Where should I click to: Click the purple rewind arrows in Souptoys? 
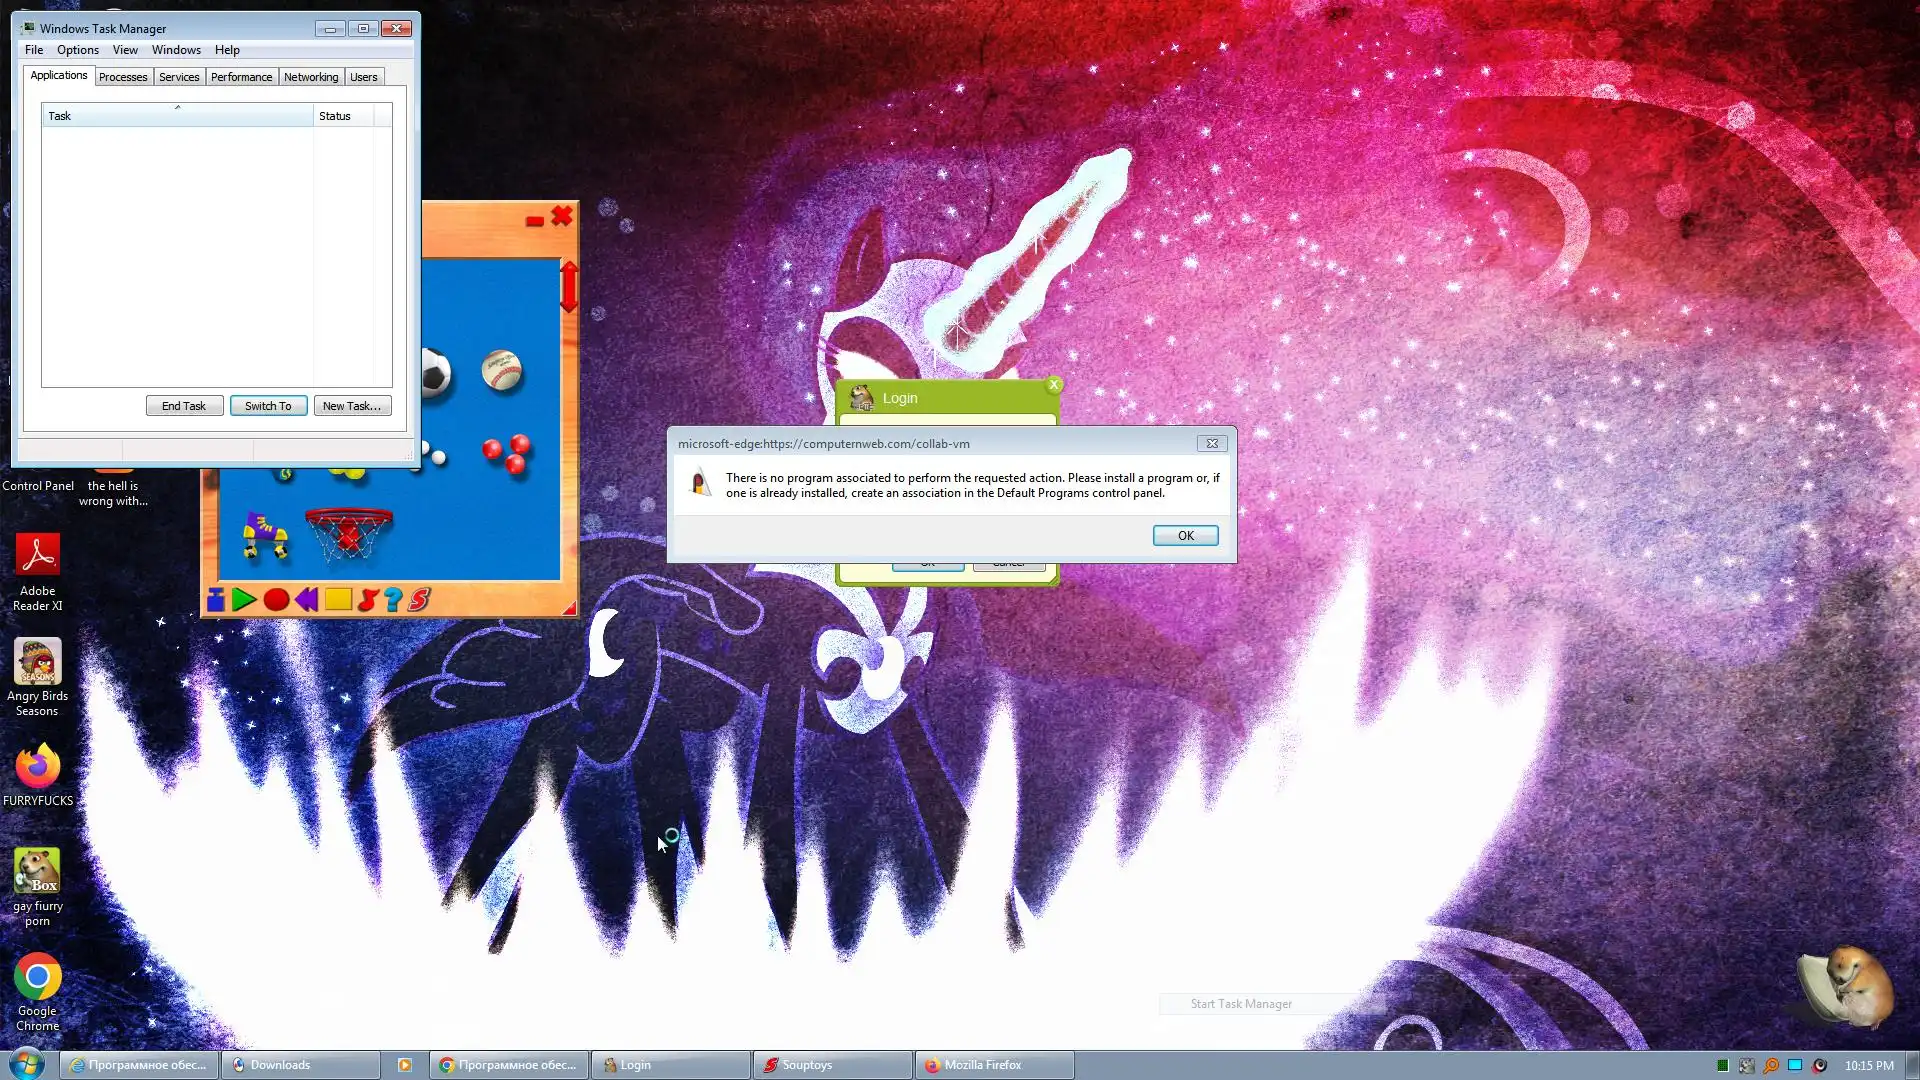[306, 600]
